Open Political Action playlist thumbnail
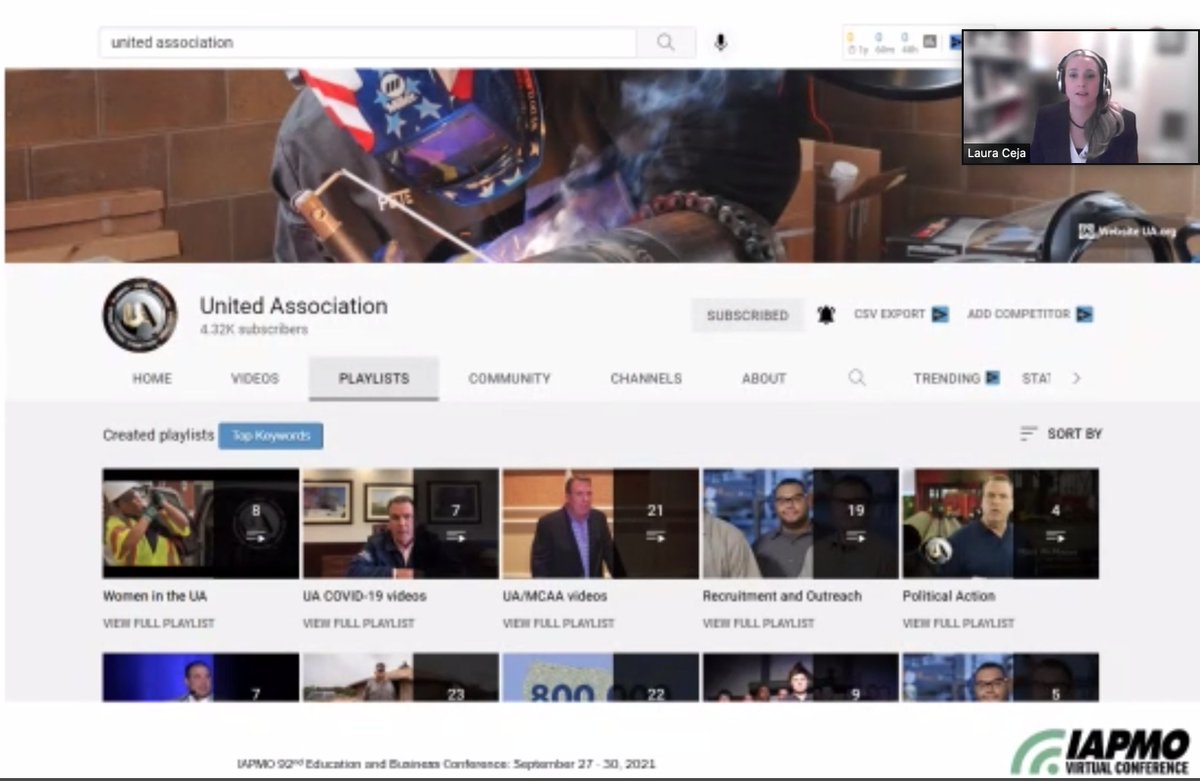The height and width of the screenshot is (781, 1200). tap(1001, 523)
